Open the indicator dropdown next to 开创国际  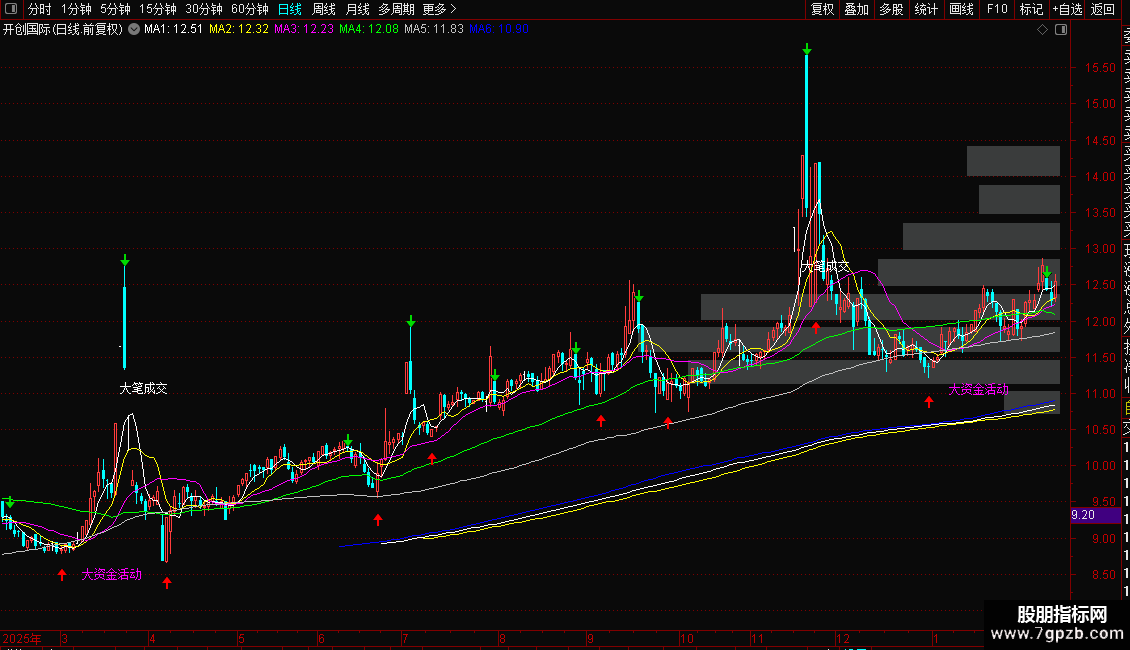coord(133,29)
